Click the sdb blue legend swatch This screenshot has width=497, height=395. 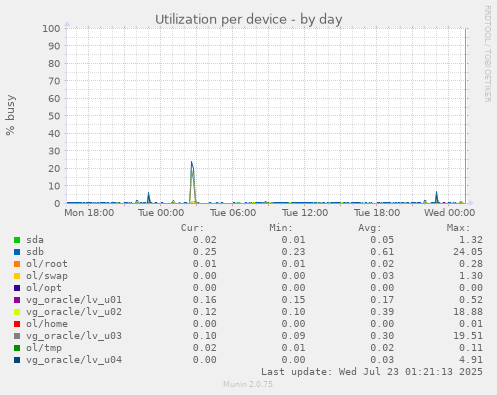[17, 252]
